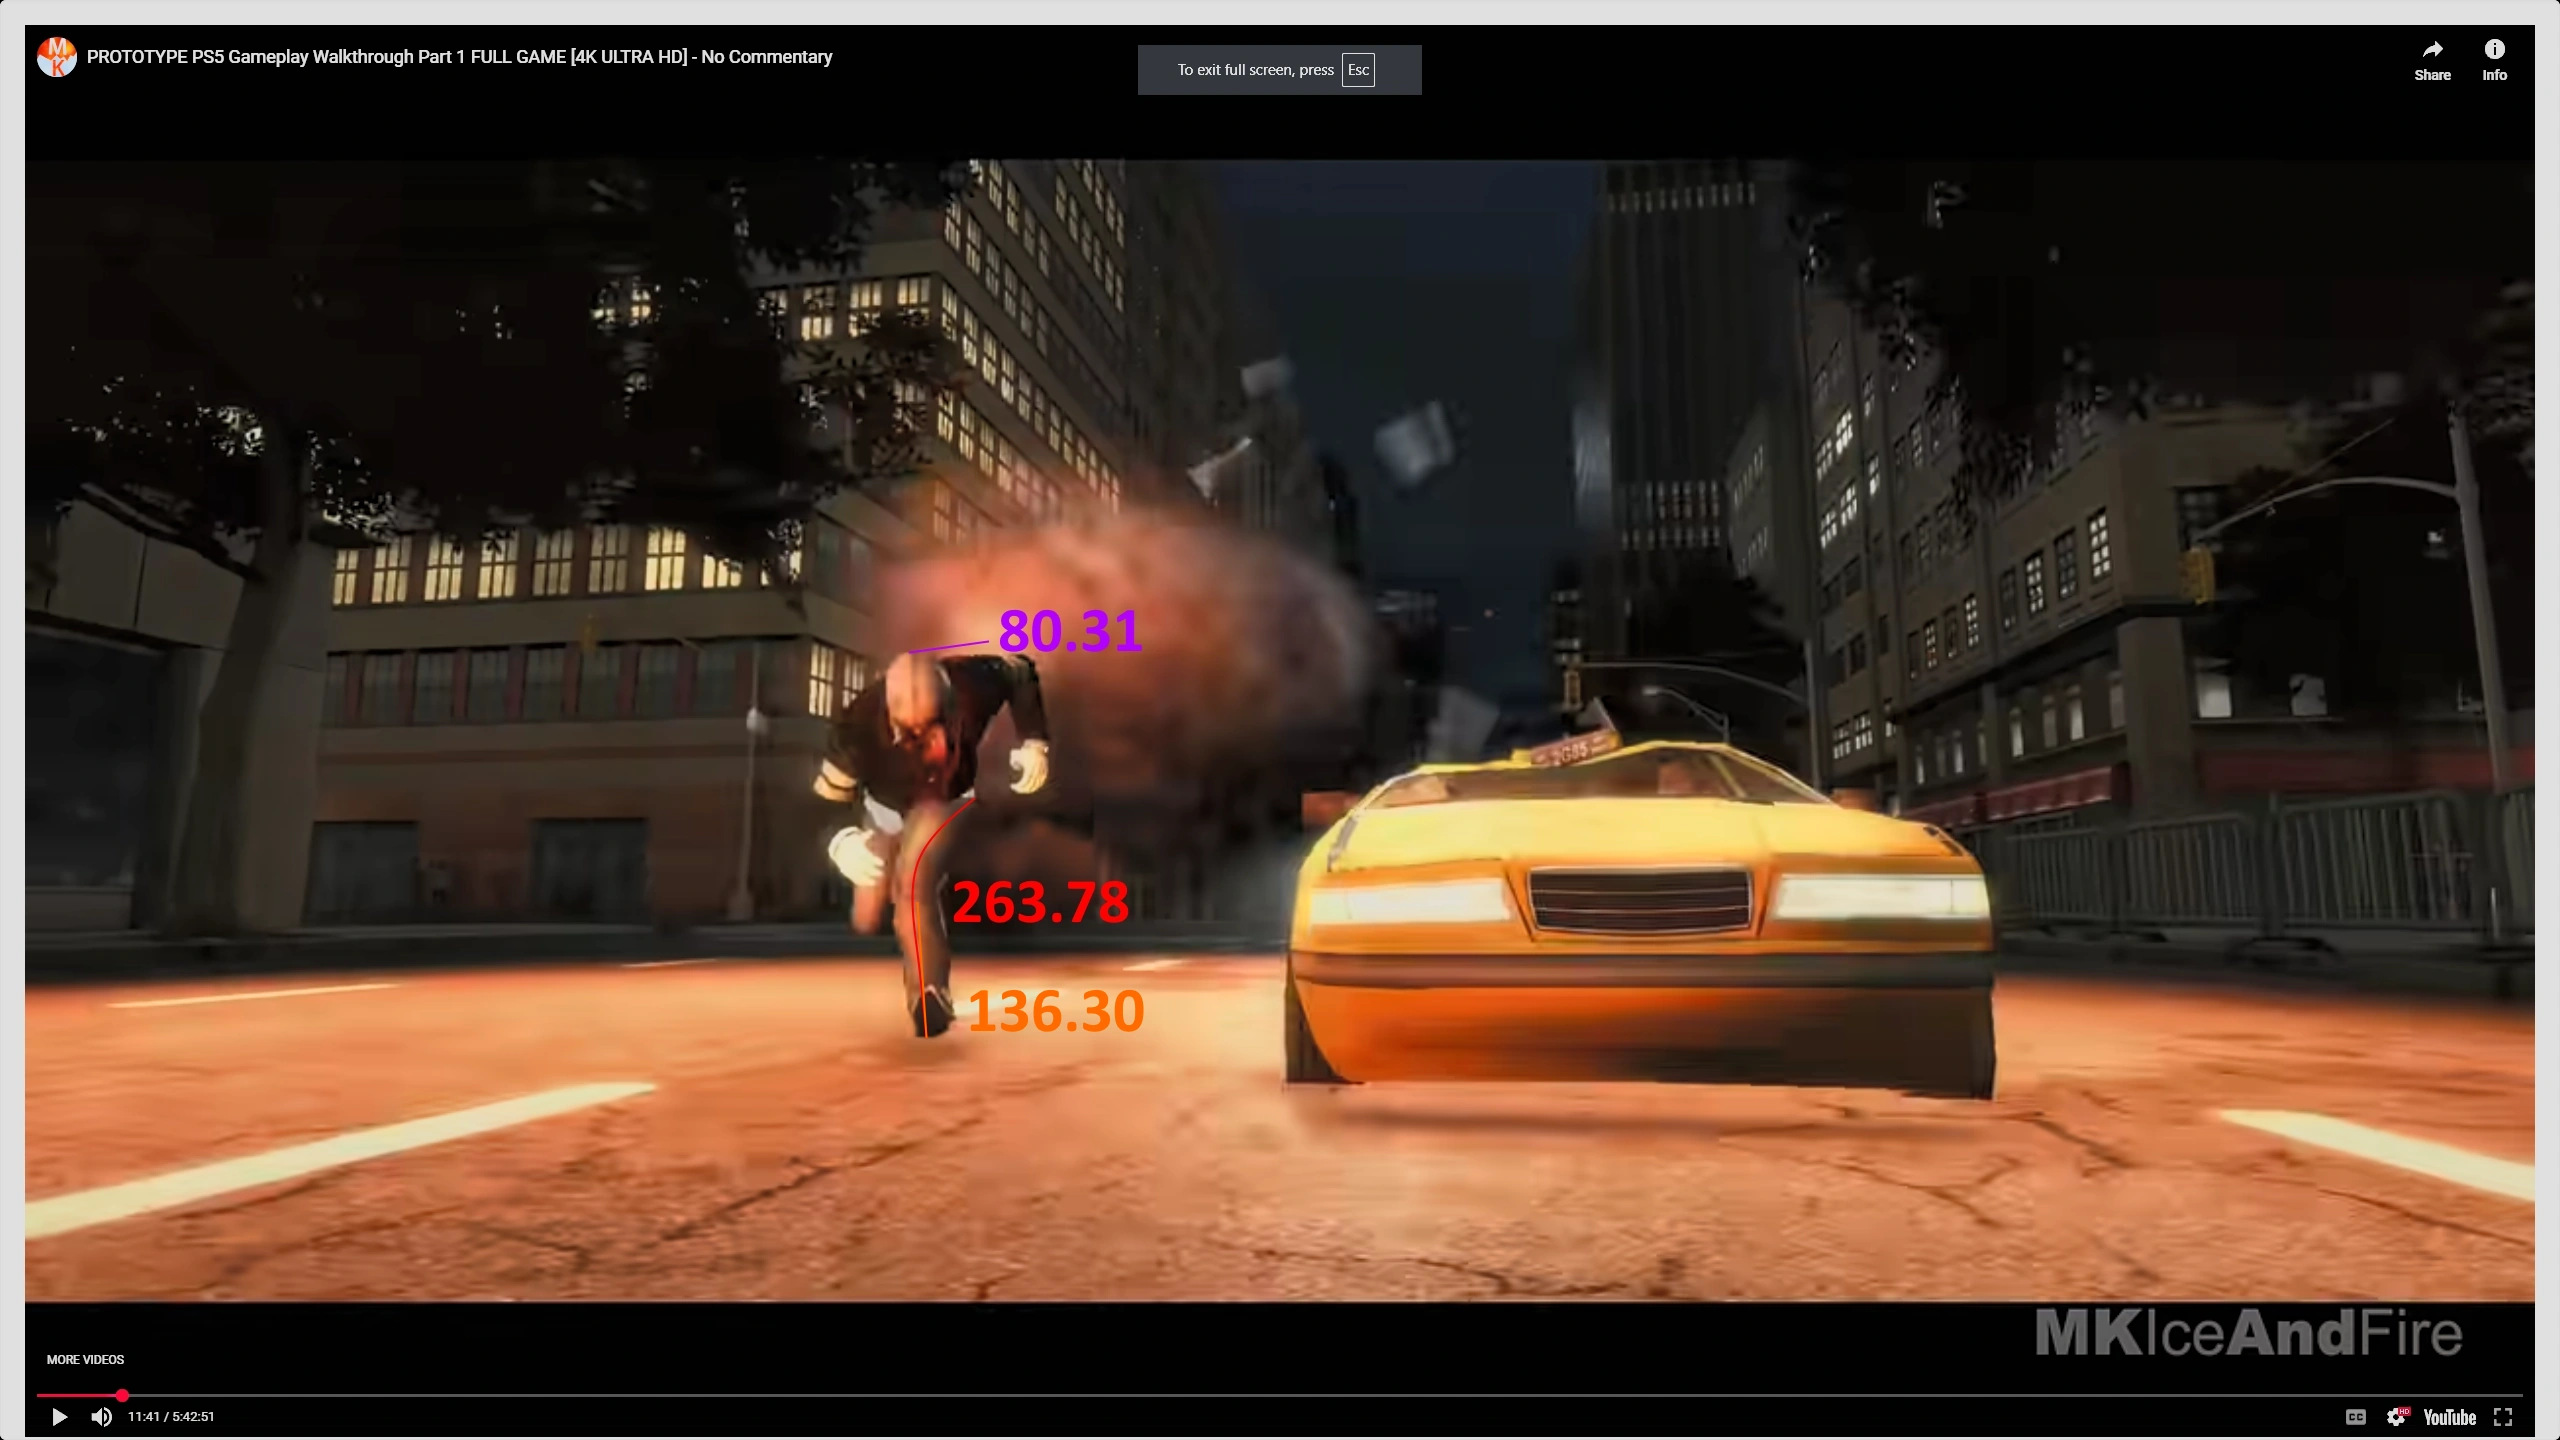Play the paused video
Screen dimensions: 2560x1440
point(59,1416)
